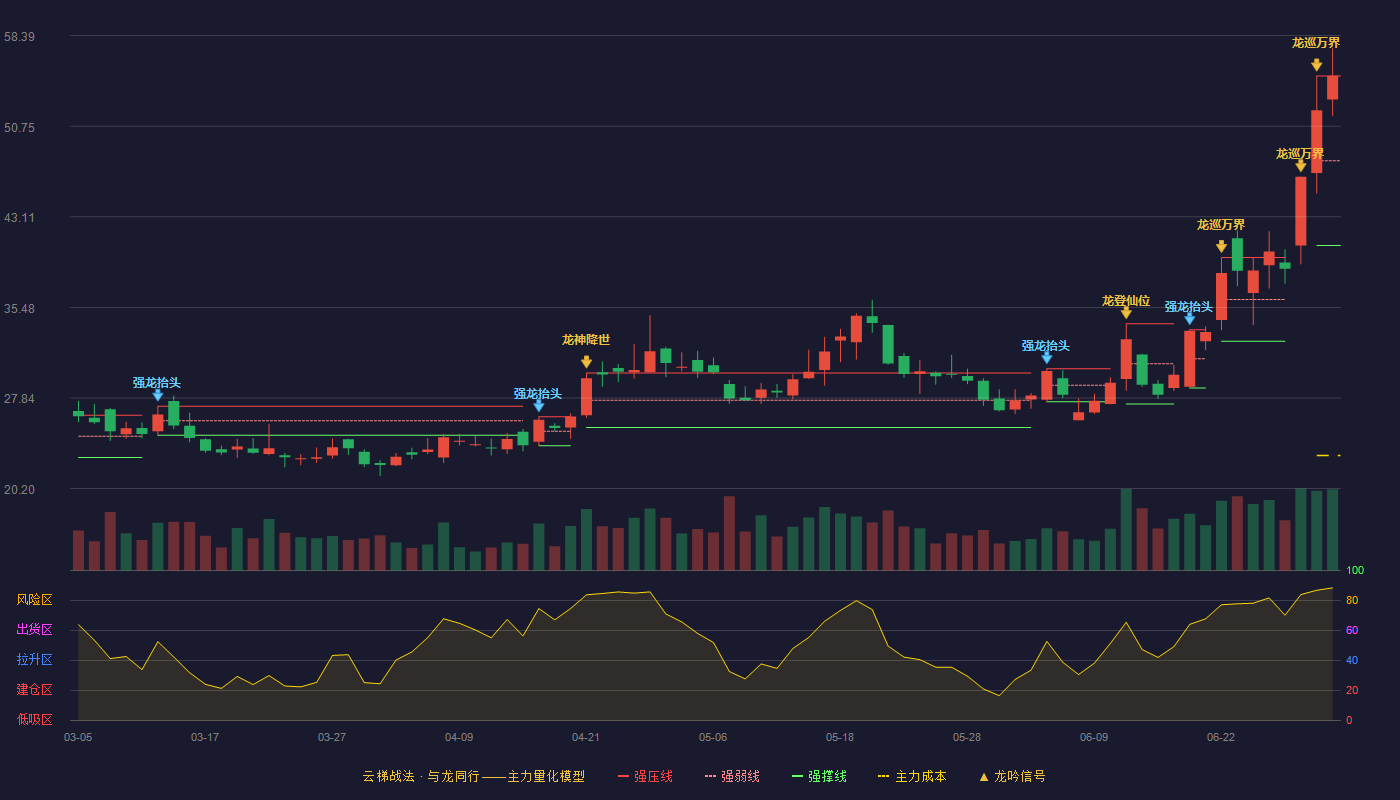Toggle the 主力成本 legend entry
1400x800 pixels.
tap(912, 776)
